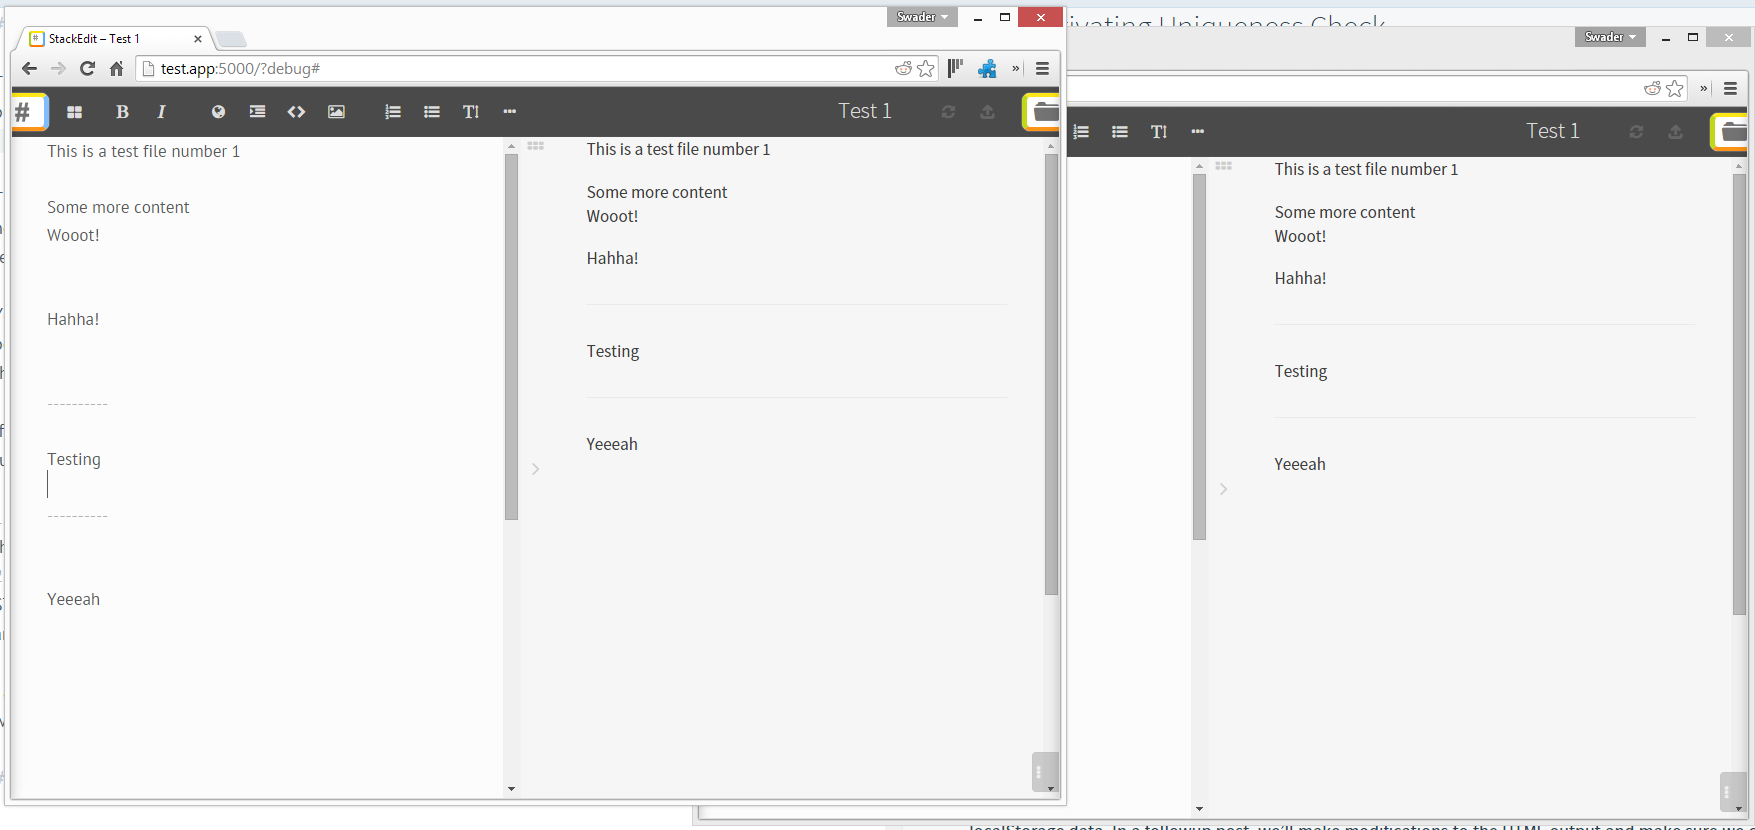This screenshot has height=830, width=1755.
Task: Click the blockquote indent icon
Action: (257, 112)
